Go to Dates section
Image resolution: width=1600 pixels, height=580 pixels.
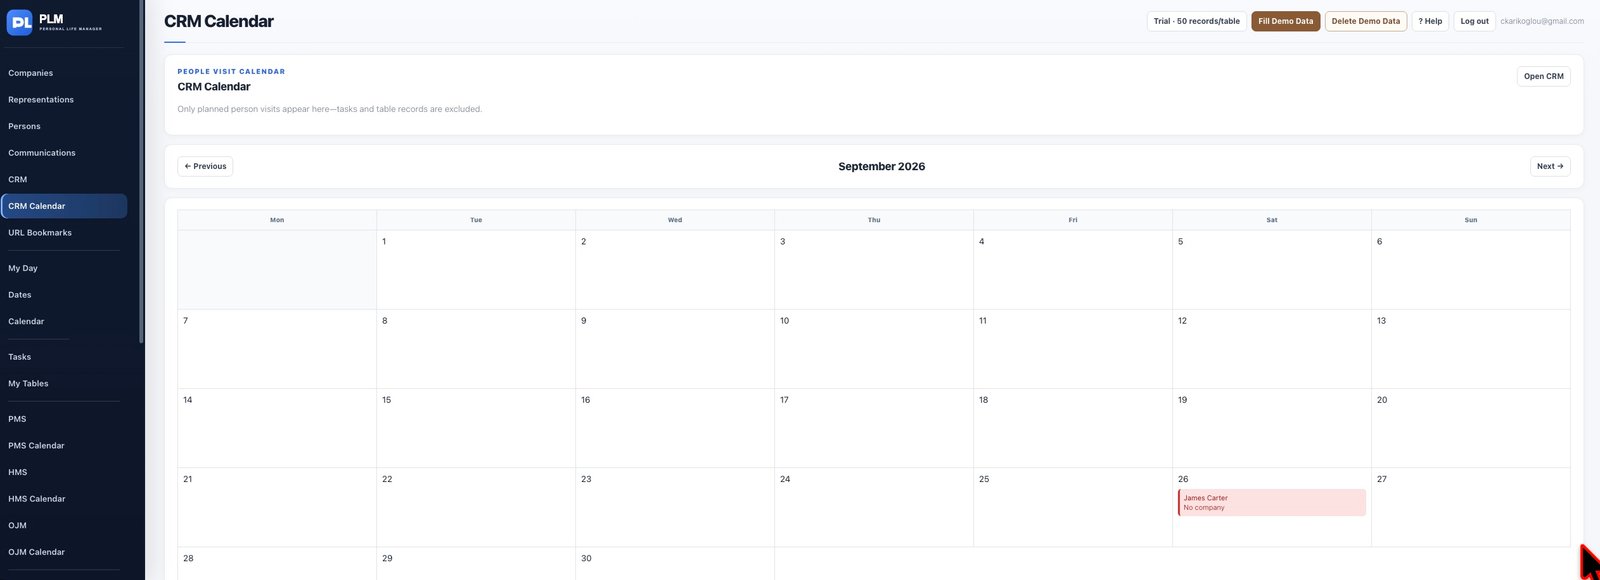20,295
